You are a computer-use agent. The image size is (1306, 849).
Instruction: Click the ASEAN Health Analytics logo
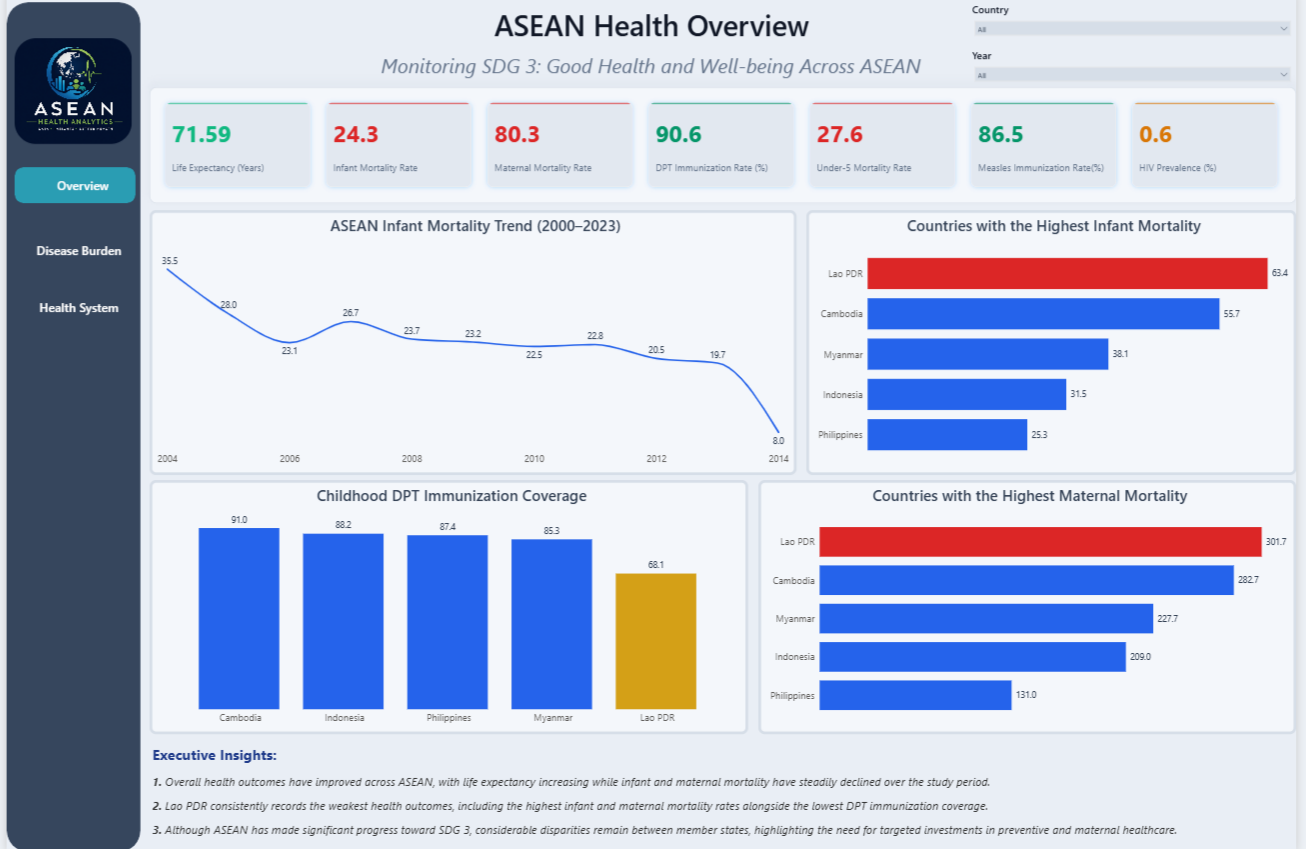click(74, 91)
